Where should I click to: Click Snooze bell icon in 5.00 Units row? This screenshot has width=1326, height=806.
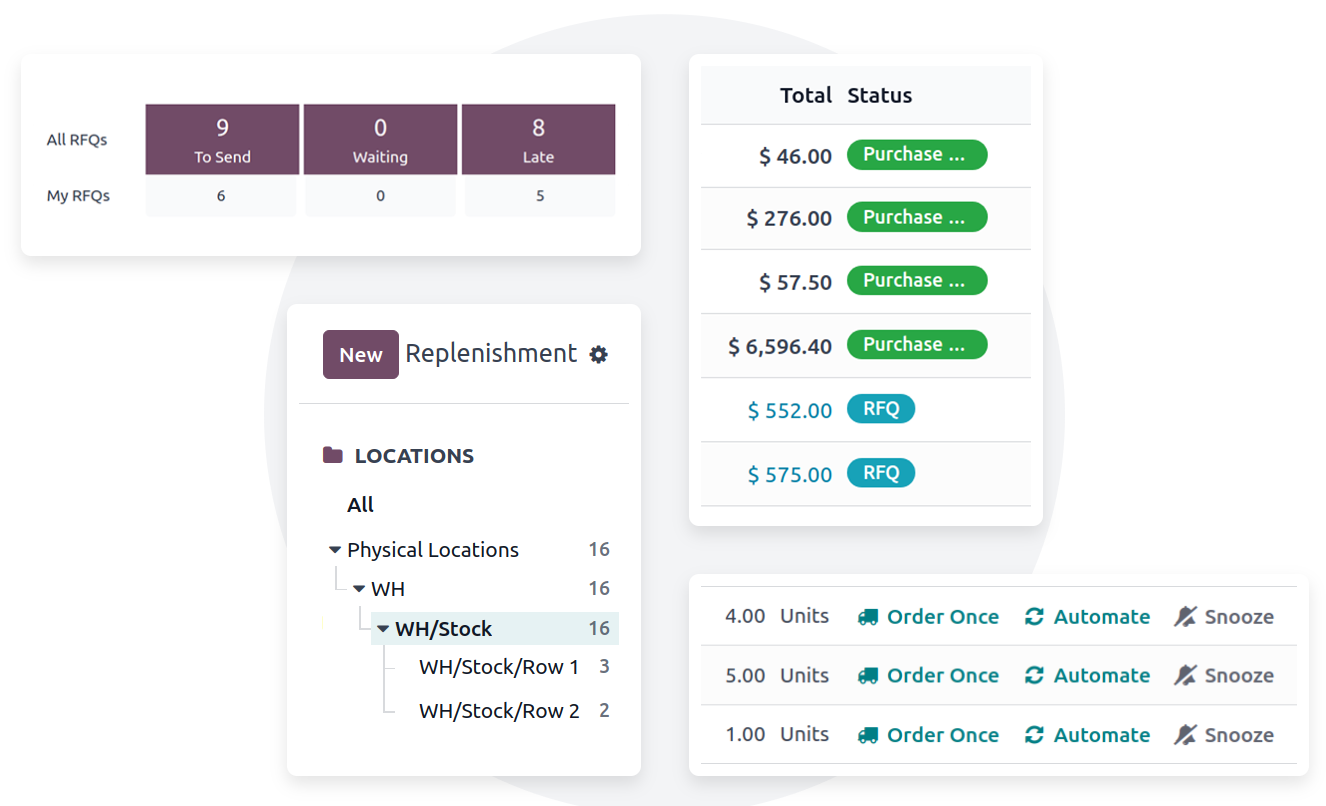pyautogui.click(x=1185, y=676)
